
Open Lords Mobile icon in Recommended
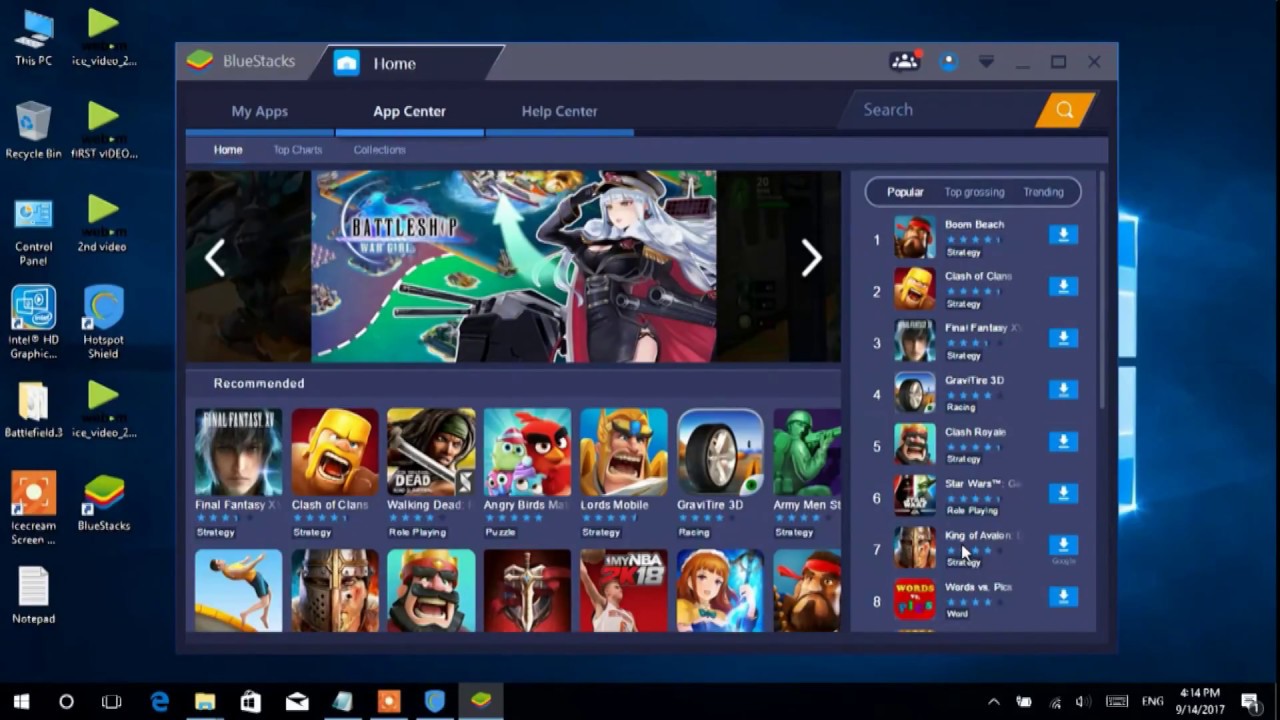624,452
